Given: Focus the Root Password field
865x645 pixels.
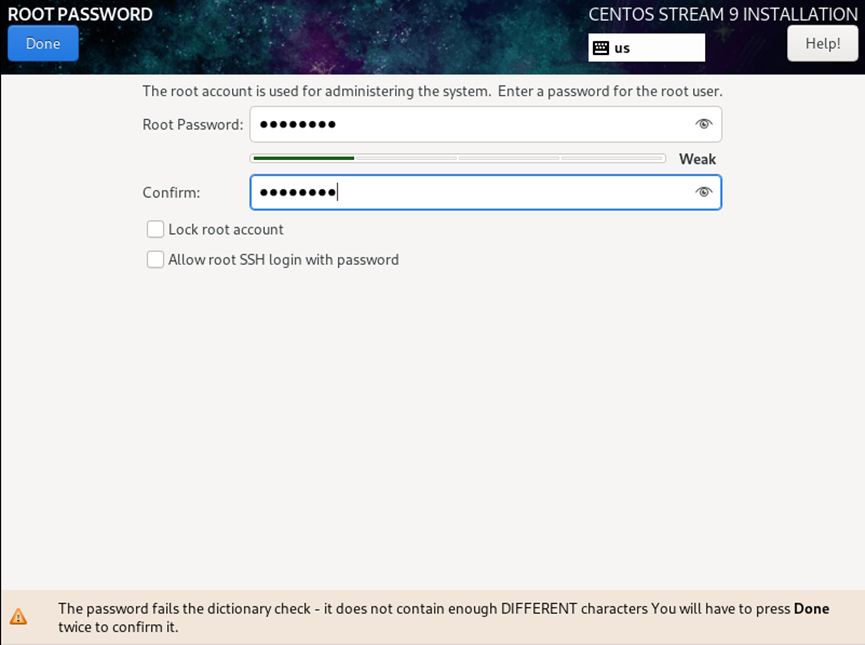Looking at the screenshot, I should 485,124.
